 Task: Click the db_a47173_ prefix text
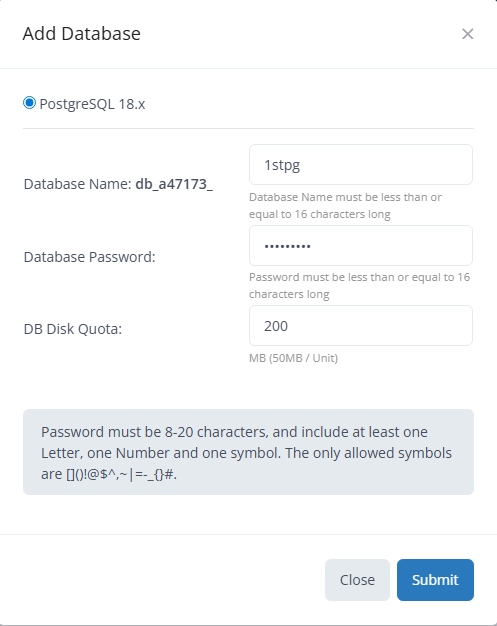(174, 184)
